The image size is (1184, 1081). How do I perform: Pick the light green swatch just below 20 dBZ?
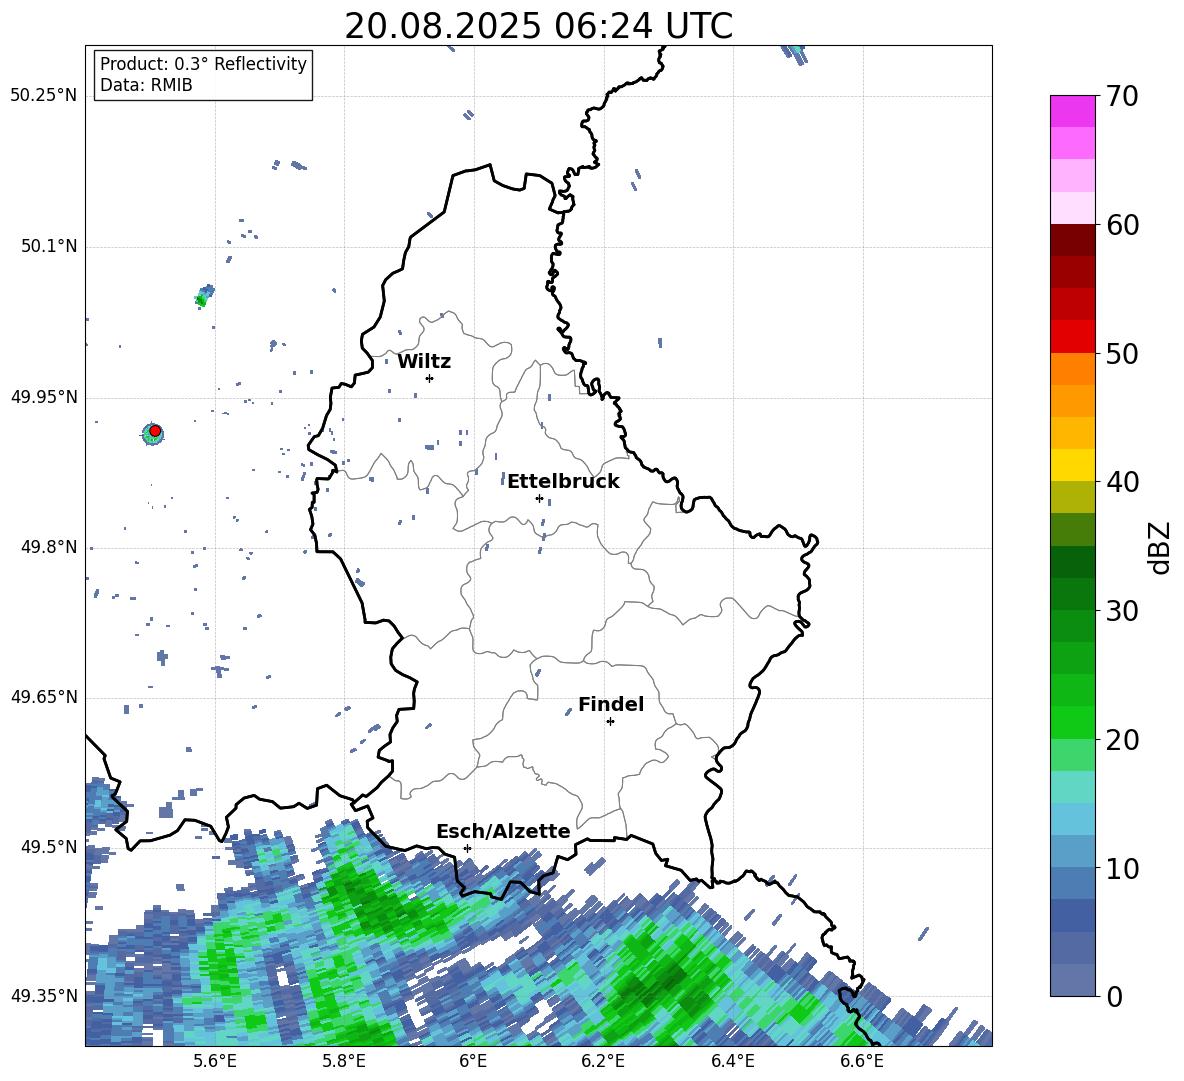(x=1072, y=755)
